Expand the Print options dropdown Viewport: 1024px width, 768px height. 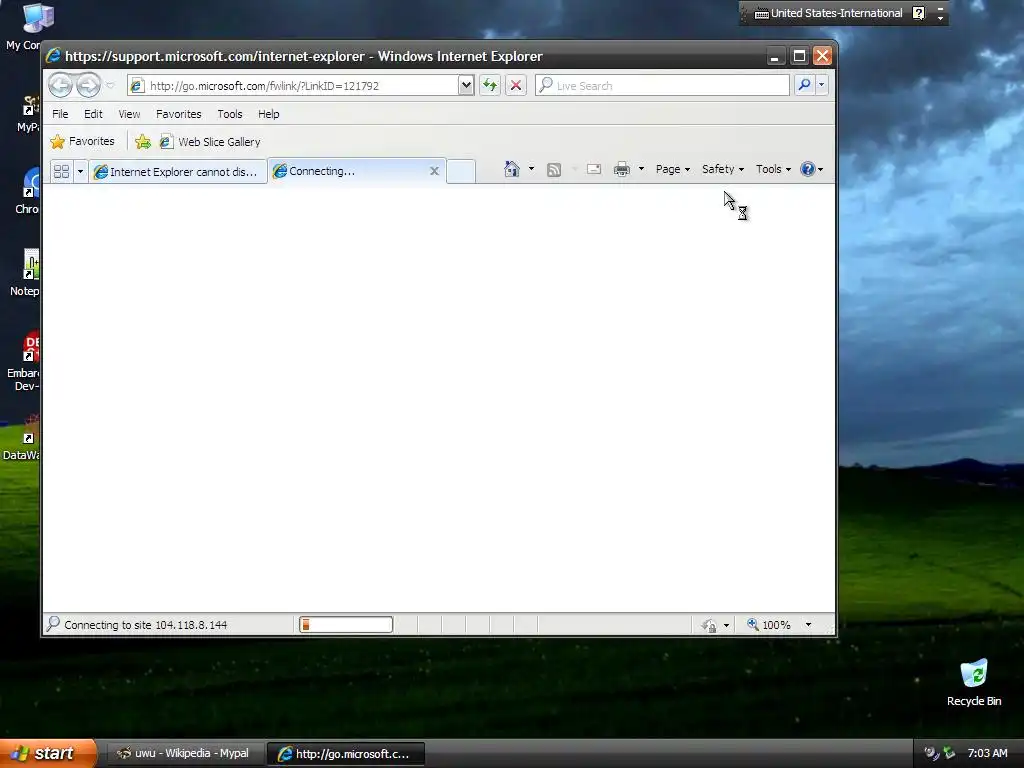(x=641, y=169)
